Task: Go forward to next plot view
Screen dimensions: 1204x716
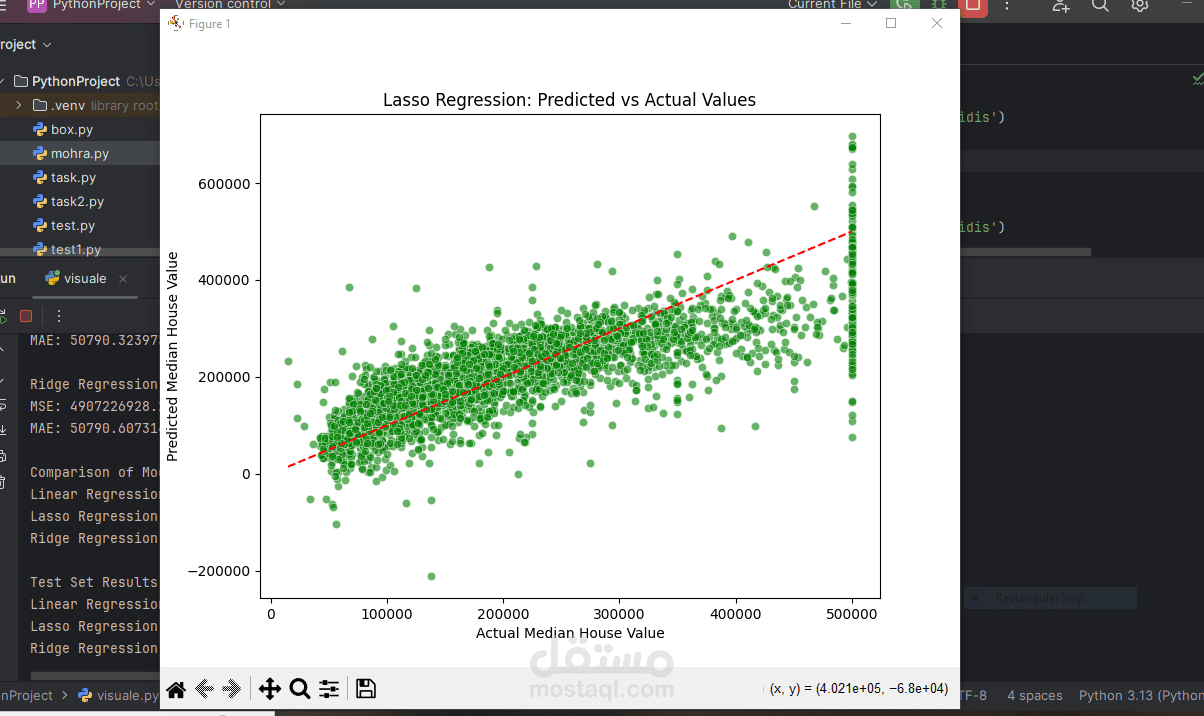Action: coord(232,689)
